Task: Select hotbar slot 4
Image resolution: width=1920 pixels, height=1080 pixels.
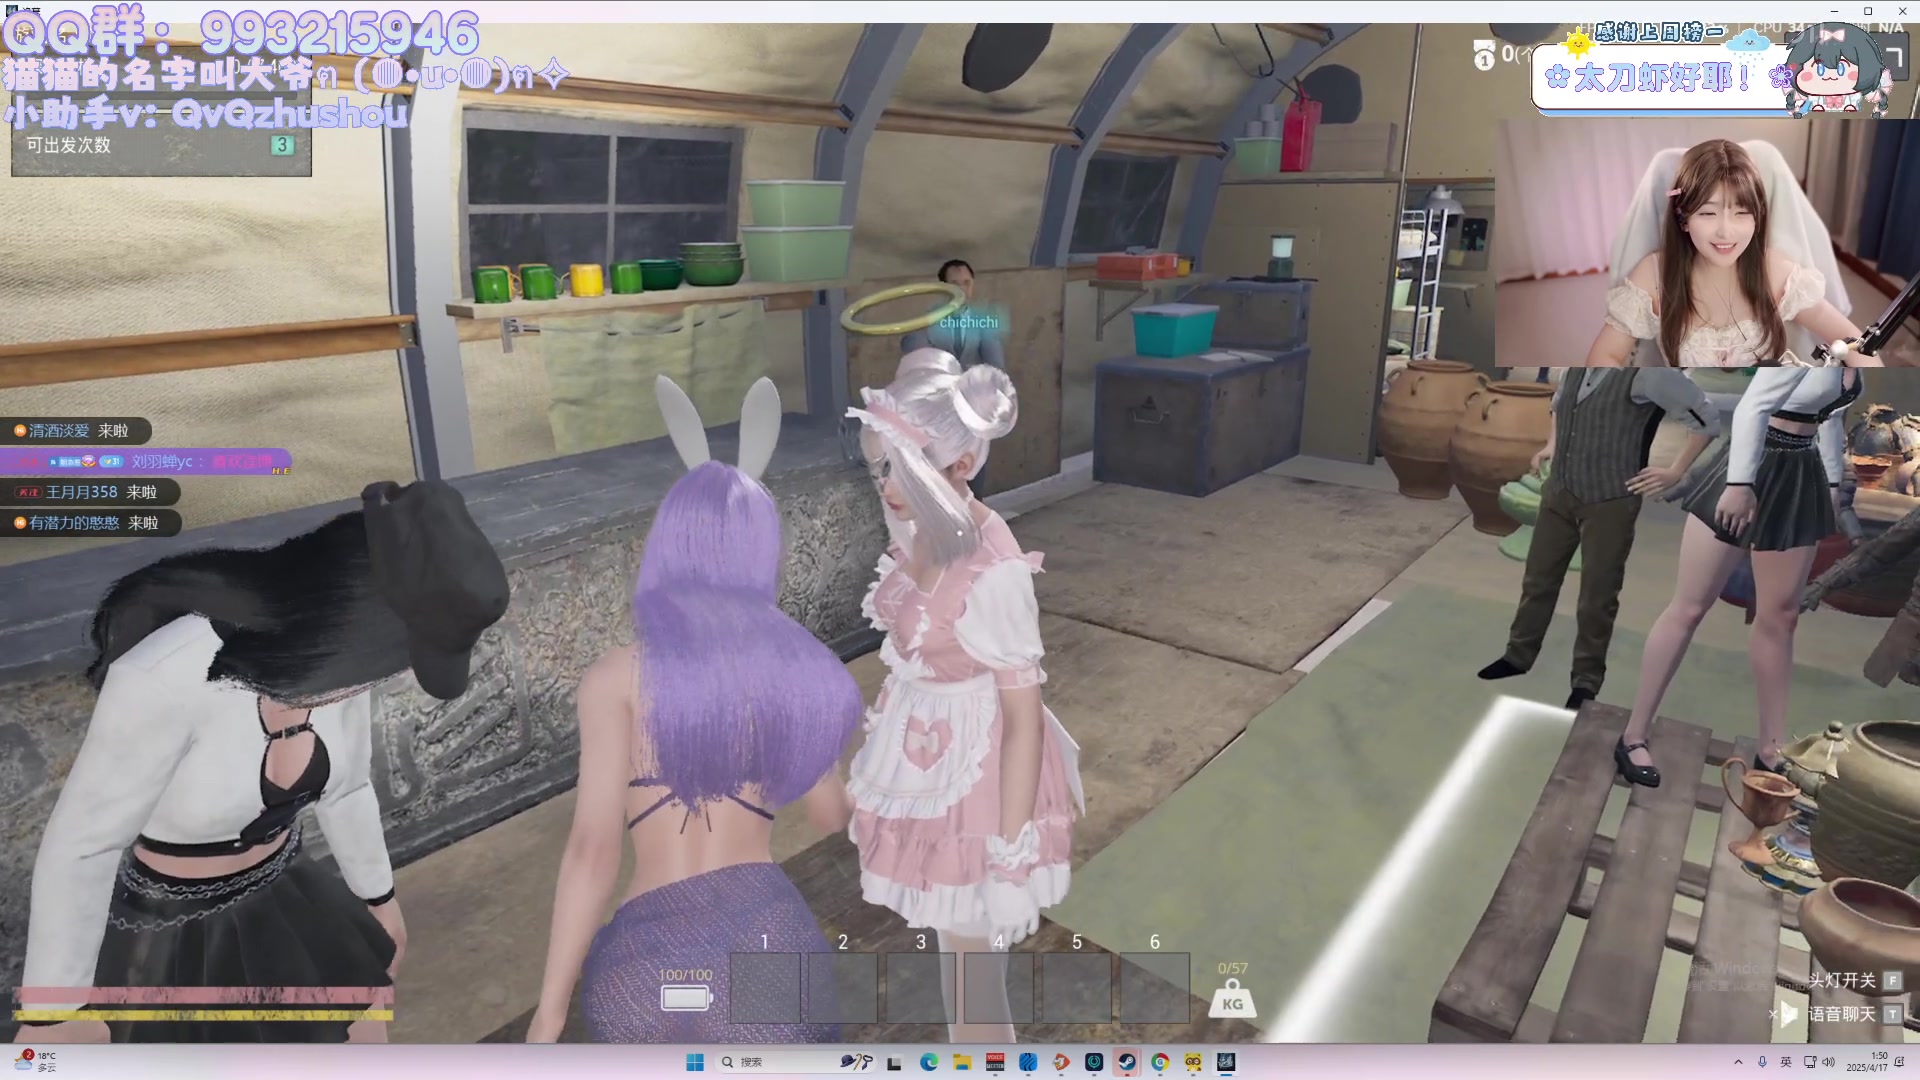Action: pos(999,988)
